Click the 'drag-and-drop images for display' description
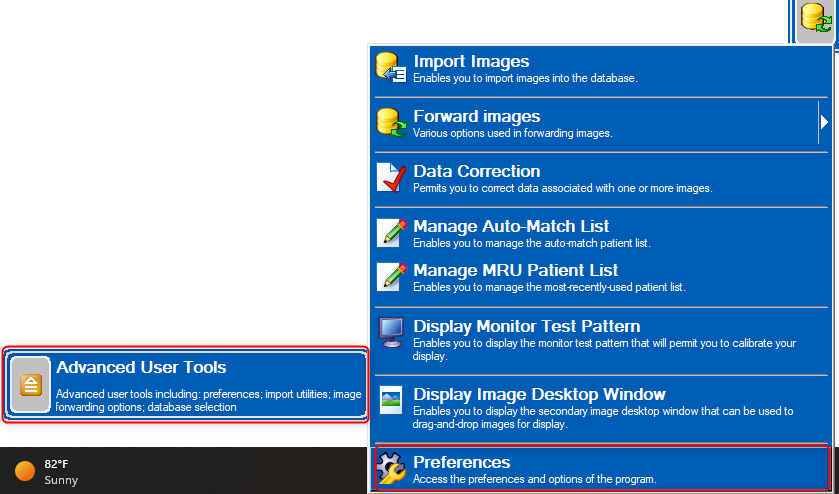Screen dimensions: 839x494 pos(602,418)
